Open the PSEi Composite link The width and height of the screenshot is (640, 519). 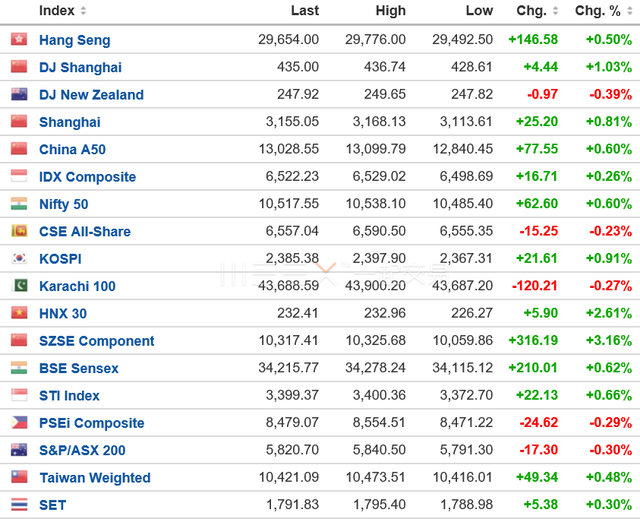pyautogui.click(x=92, y=423)
